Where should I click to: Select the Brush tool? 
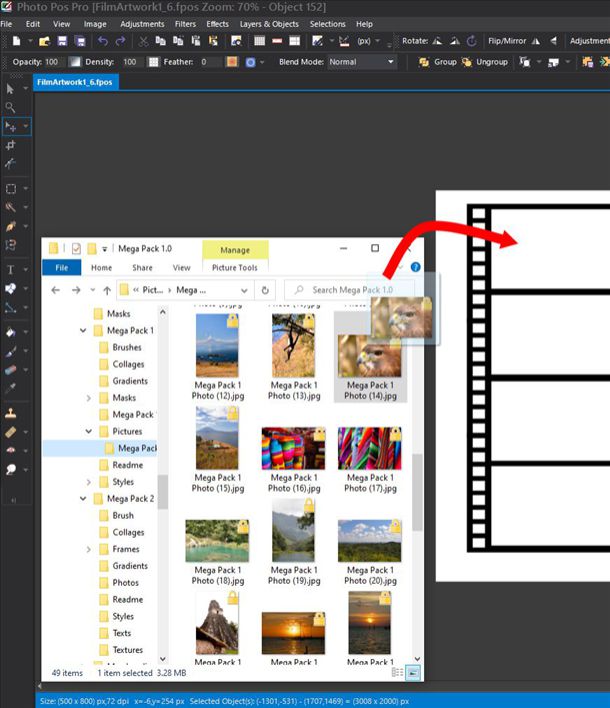point(10,351)
